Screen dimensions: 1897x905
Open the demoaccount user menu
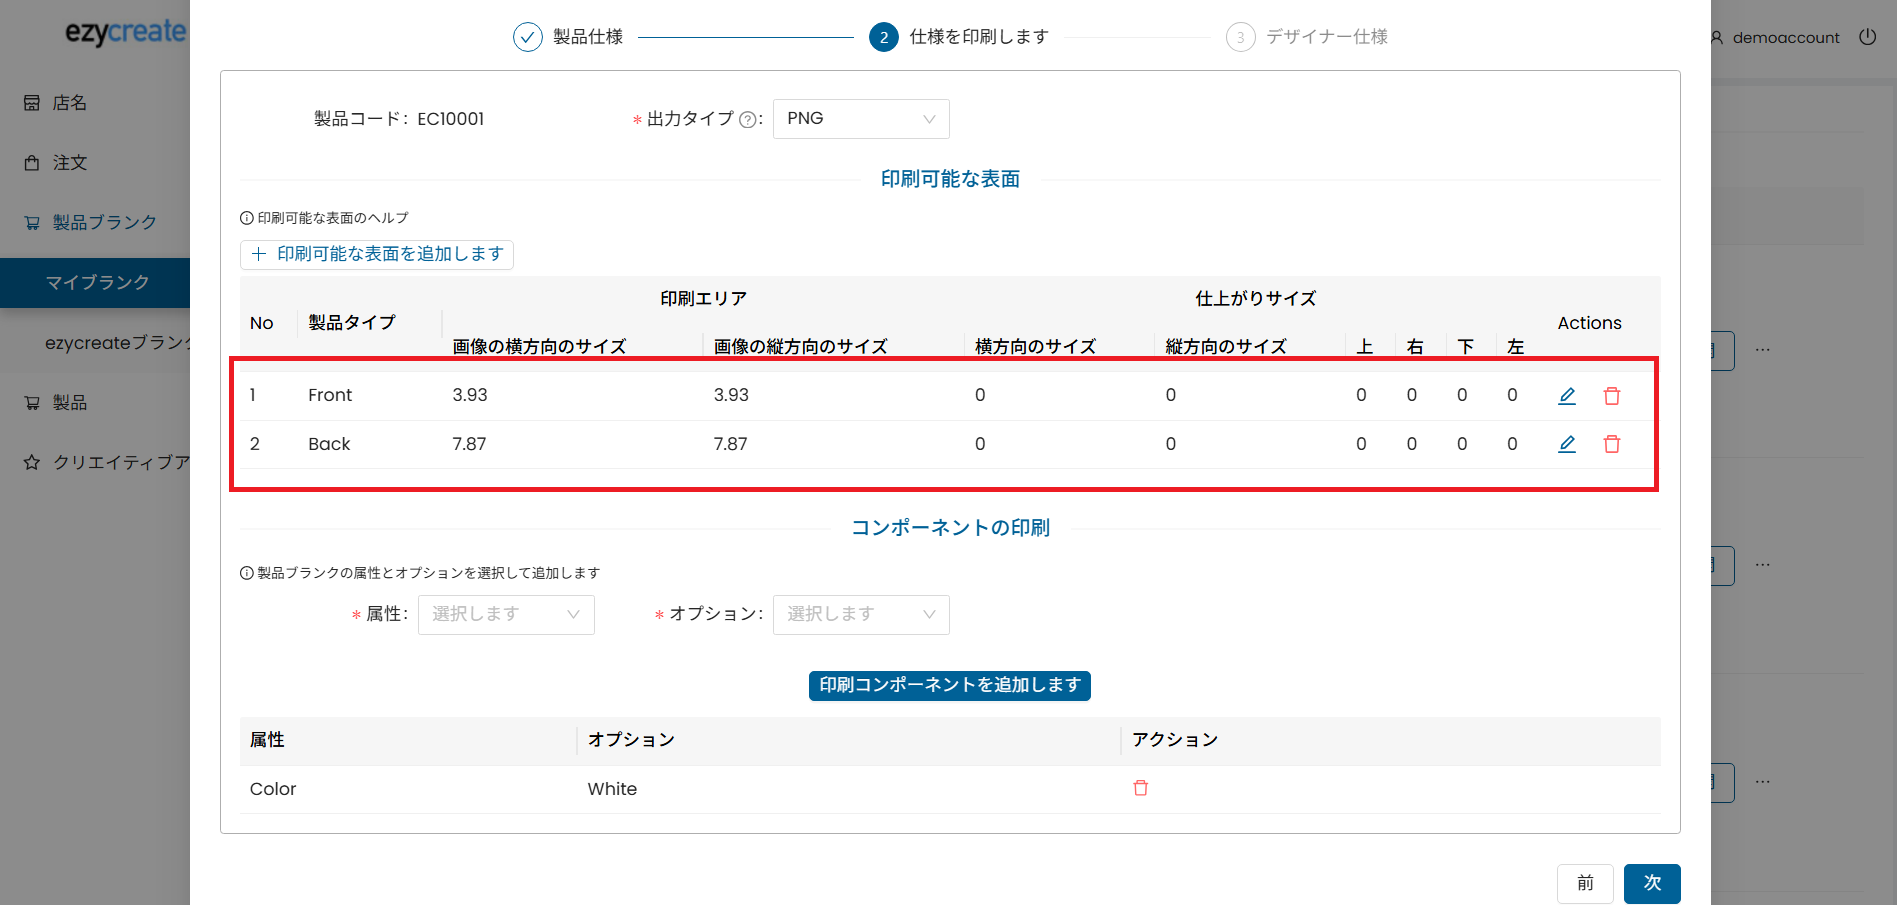(1775, 38)
